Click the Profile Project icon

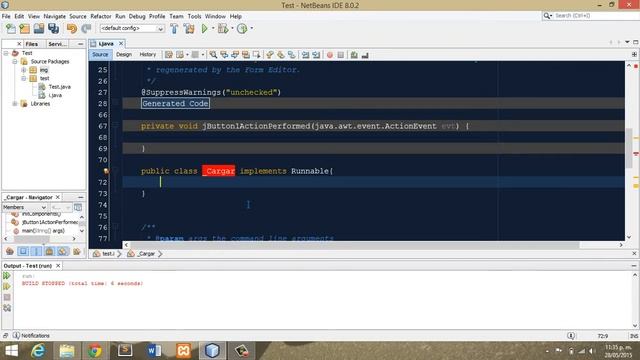click(x=242, y=28)
